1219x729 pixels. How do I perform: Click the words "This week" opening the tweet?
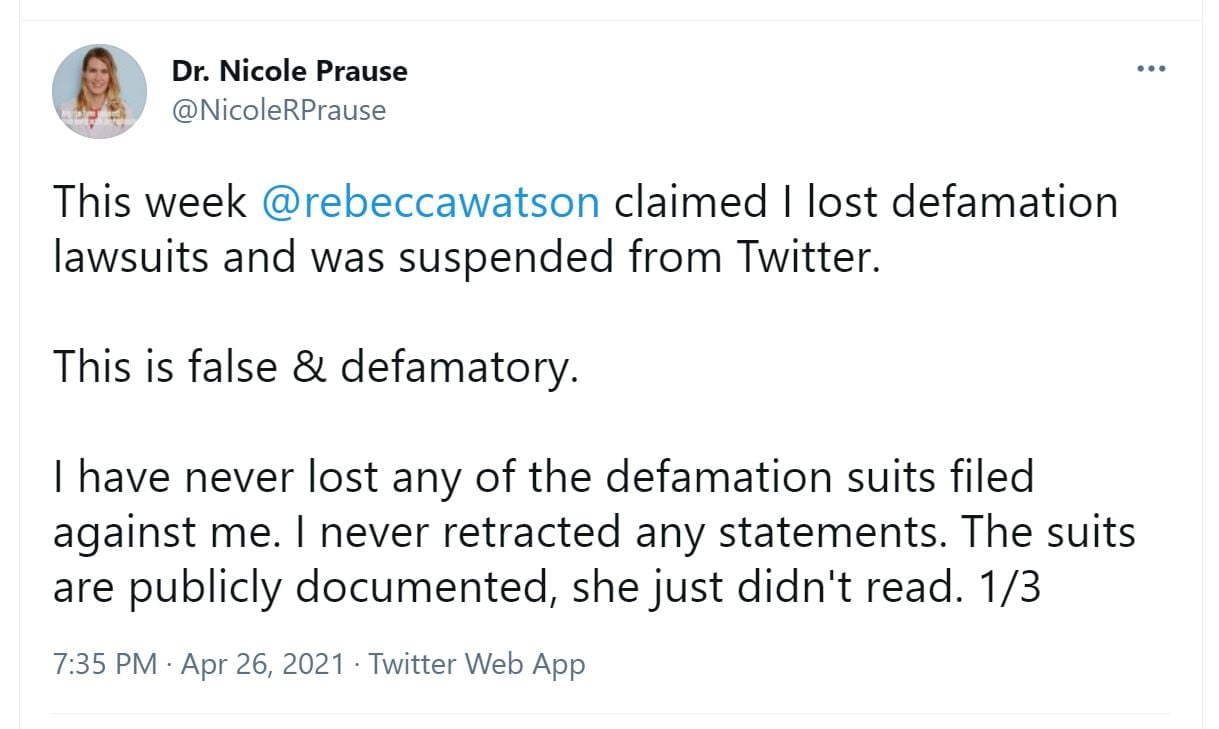point(150,202)
